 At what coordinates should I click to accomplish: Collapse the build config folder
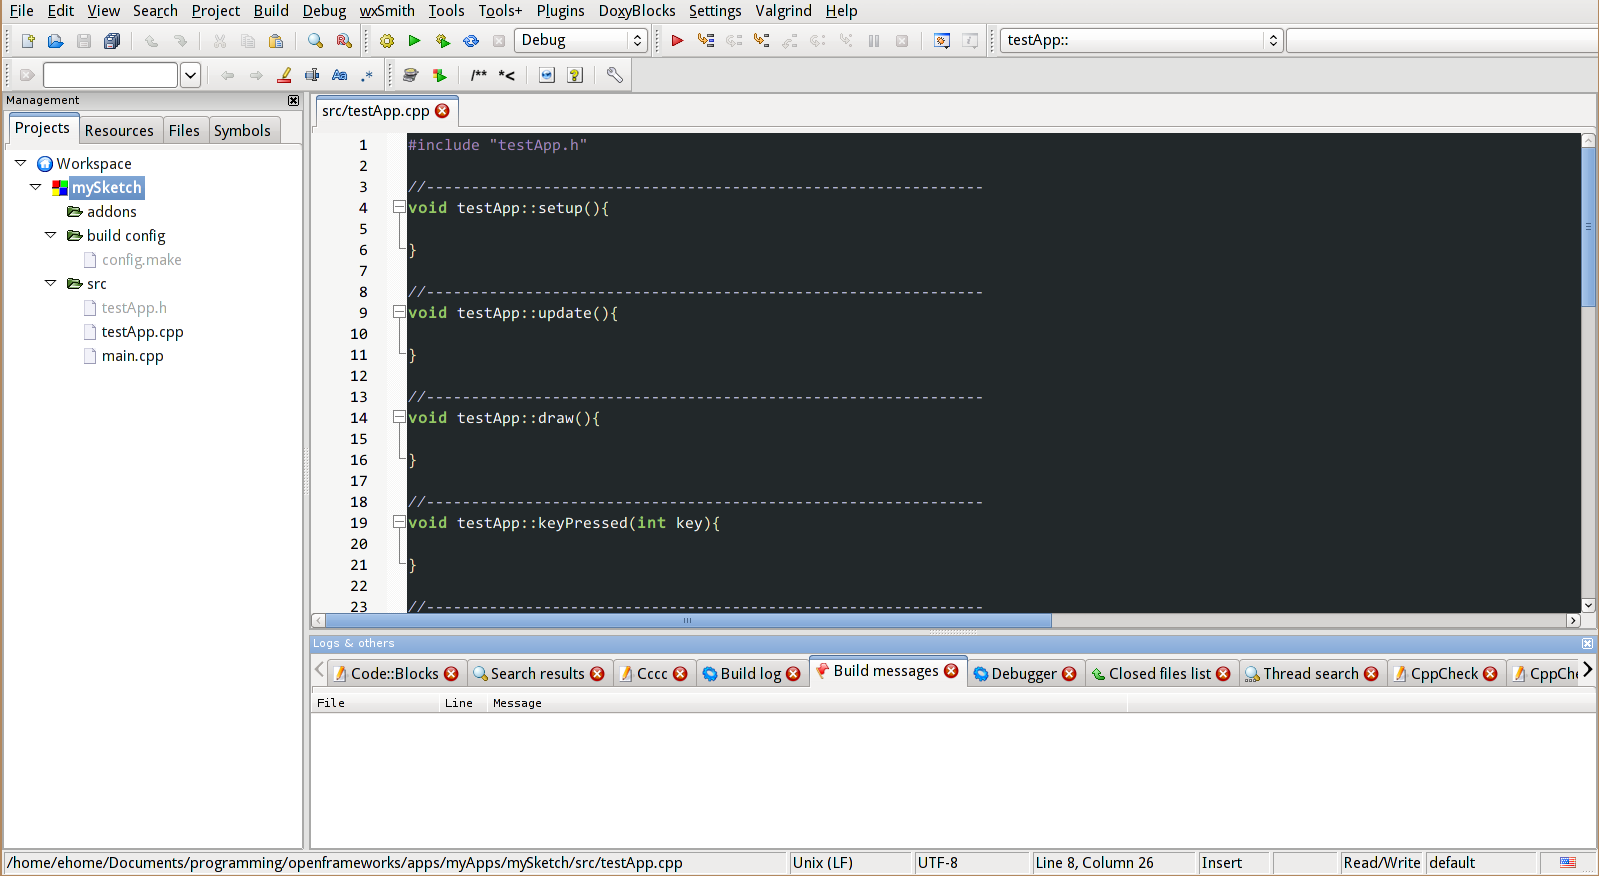50,235
